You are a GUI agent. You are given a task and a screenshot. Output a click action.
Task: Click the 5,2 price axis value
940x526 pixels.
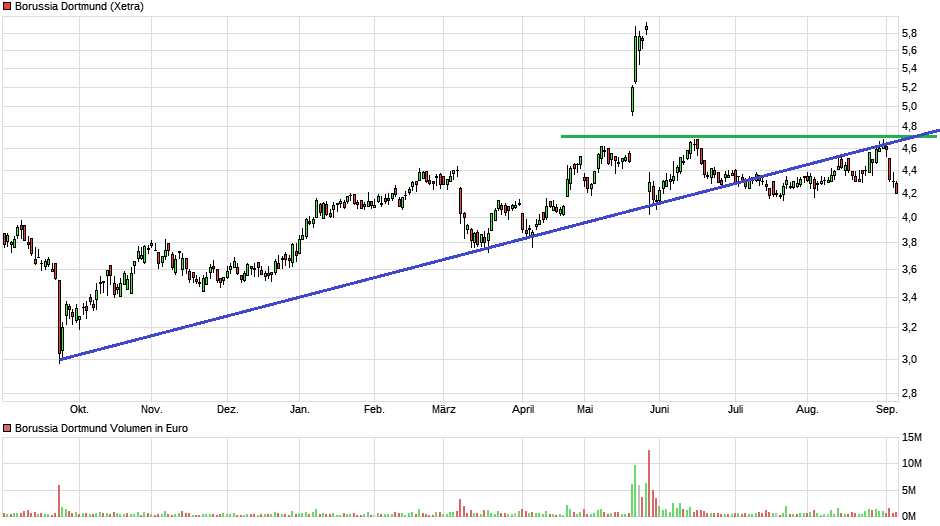click(909, 88)
